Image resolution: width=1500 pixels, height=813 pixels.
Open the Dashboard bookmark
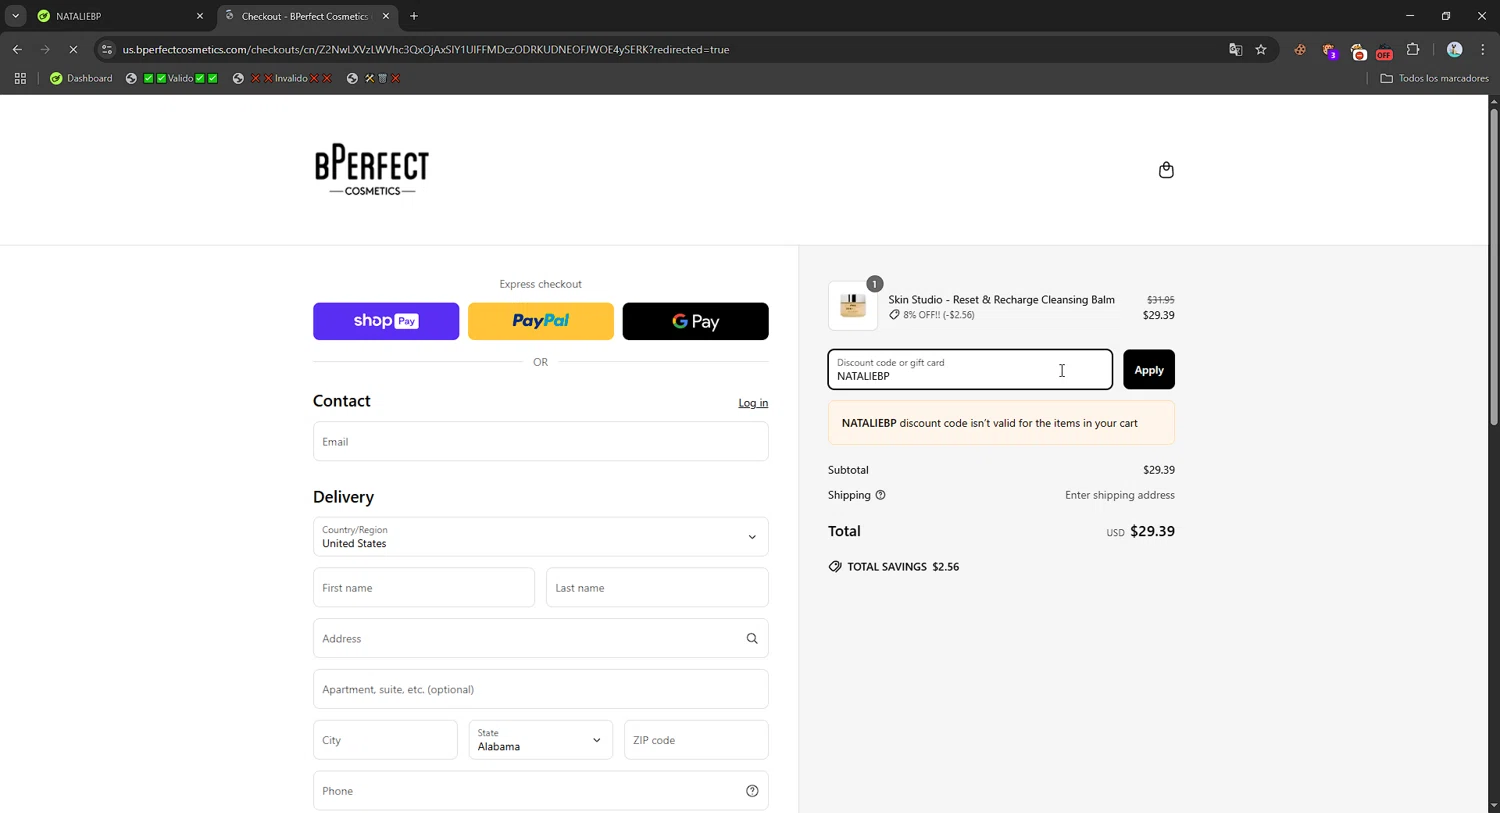pyautogui.click(x=81, y=78)
